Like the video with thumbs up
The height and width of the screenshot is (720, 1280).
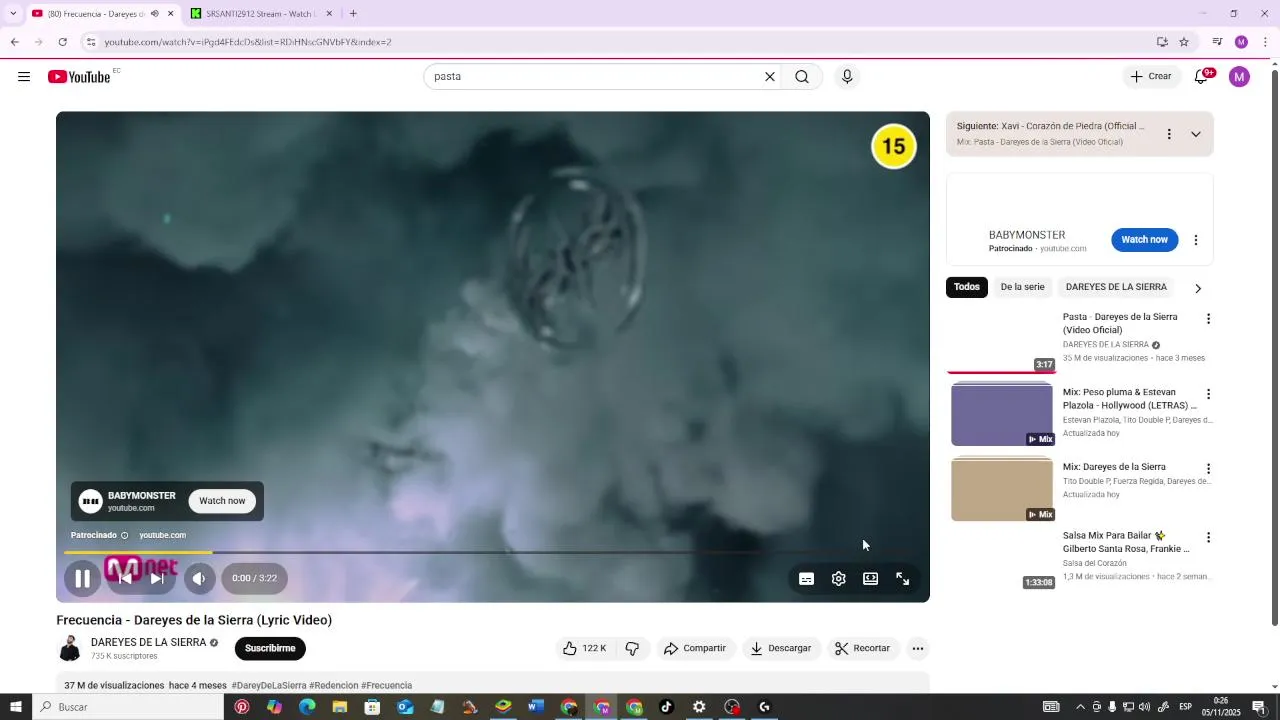pyautogui.click(x=585, y=648)
